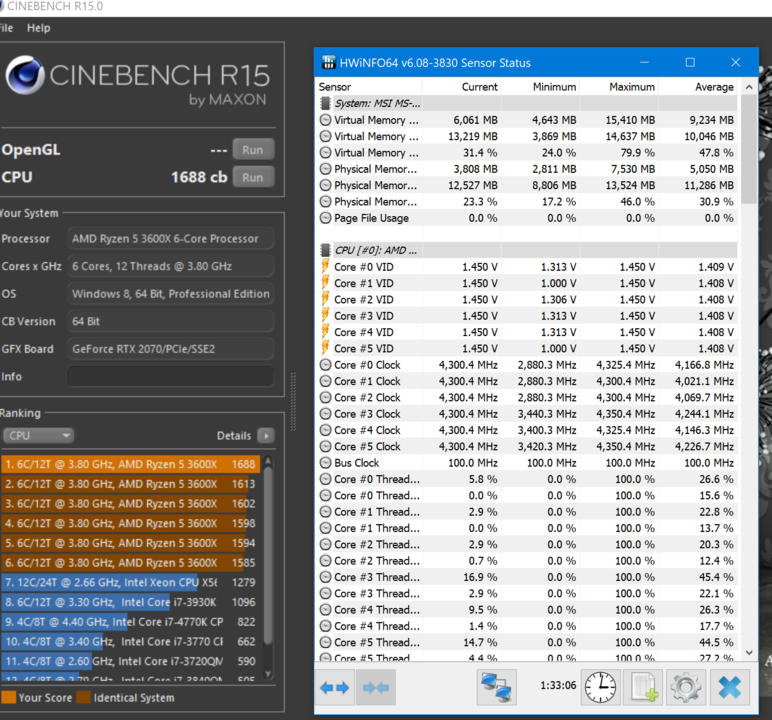Select the Core #4 Clock sensor row
The width and height of the screenshot is (772, 720).
click(527, 430)
